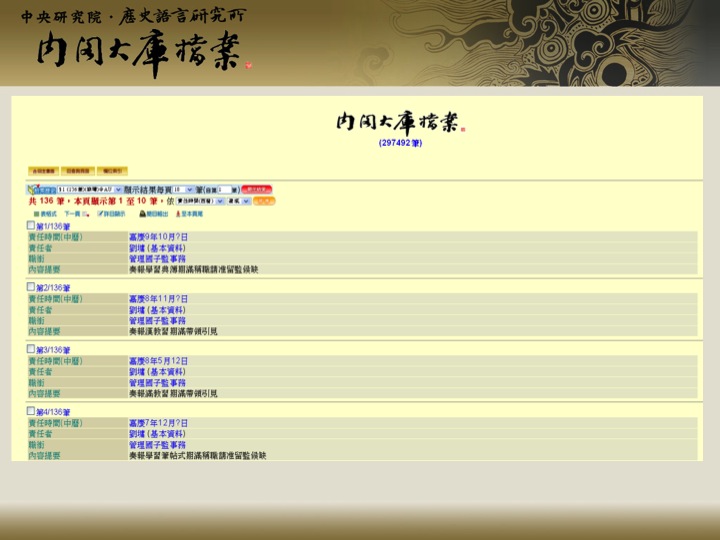Click 劉墉 in record 2
720x540 pixels.
click(137, 310)
